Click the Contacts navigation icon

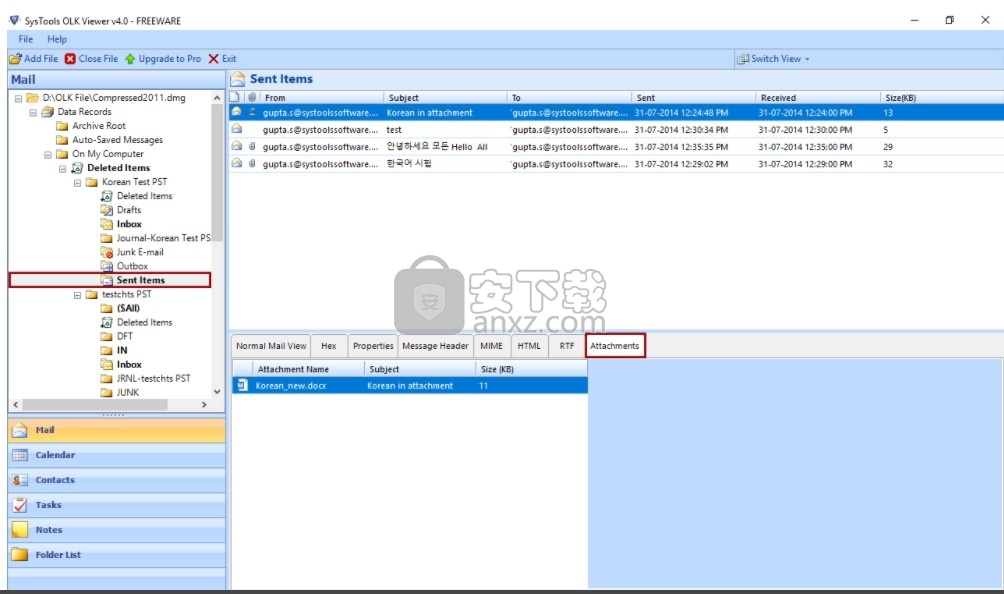(x=20, y=480)
